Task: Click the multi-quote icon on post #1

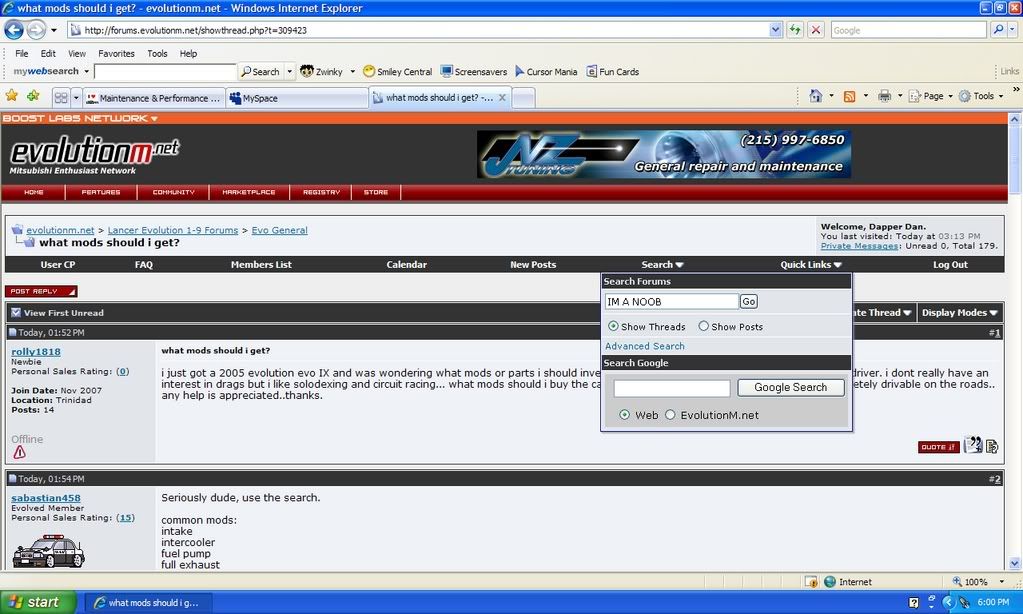Action: click(x=973, y=446)
